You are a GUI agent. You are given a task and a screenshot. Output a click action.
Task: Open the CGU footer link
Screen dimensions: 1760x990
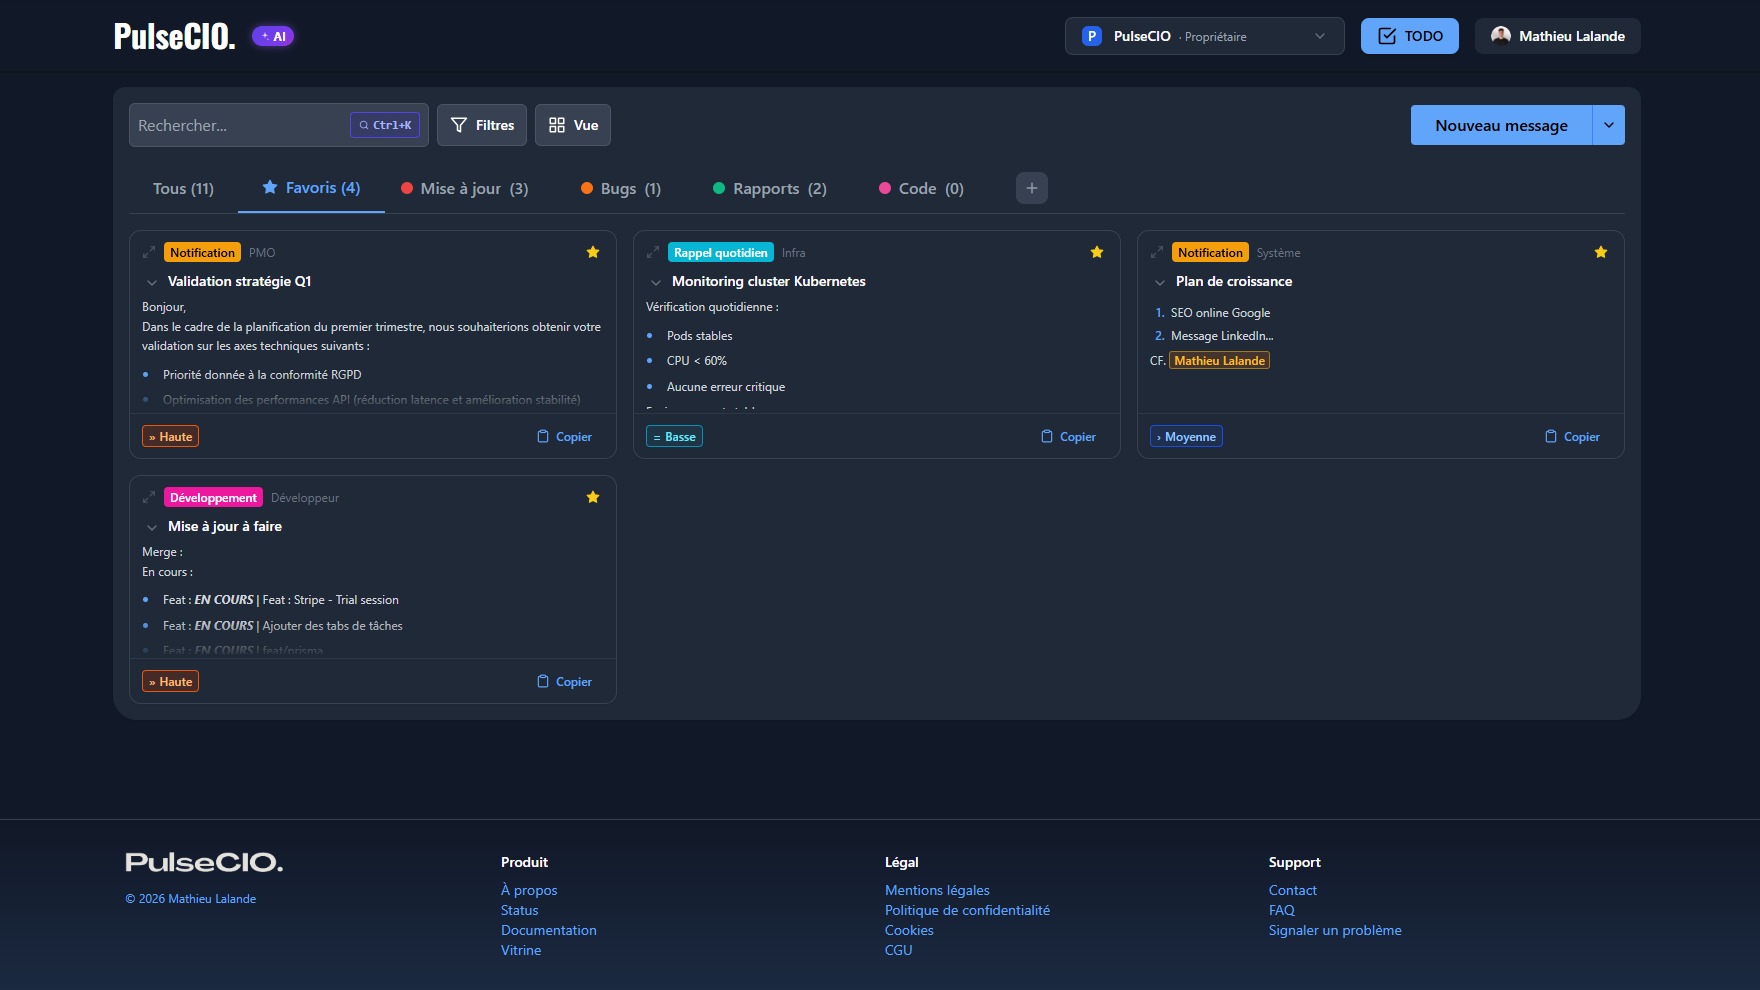898,950
